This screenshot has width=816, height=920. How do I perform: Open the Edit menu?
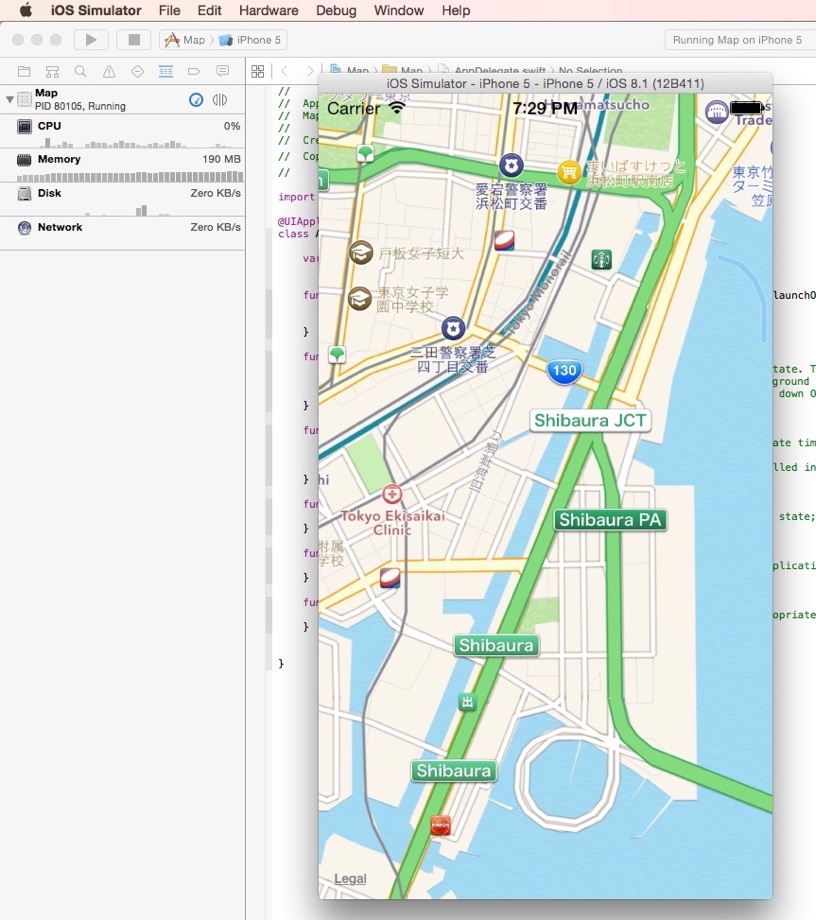tap(209, 11)
